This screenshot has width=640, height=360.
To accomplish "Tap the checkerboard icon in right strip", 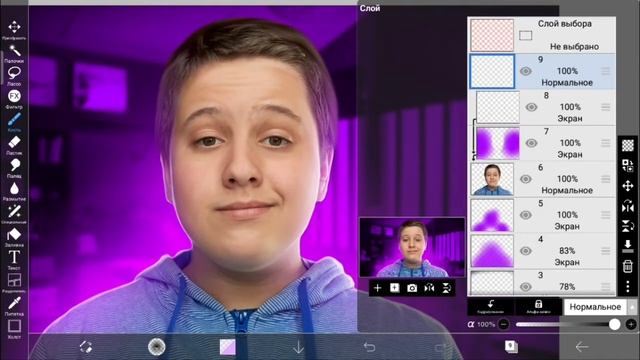I will [628, 145].
